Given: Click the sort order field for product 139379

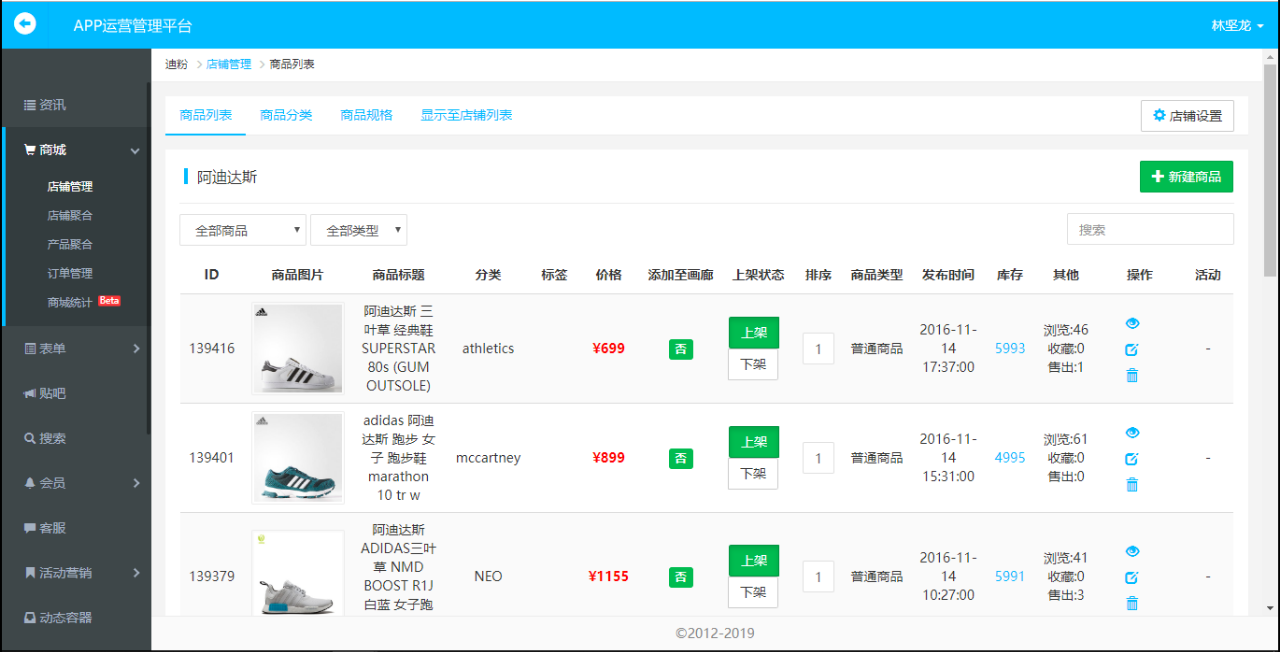Looking at the screenshot, I should (x=818, y=577).
